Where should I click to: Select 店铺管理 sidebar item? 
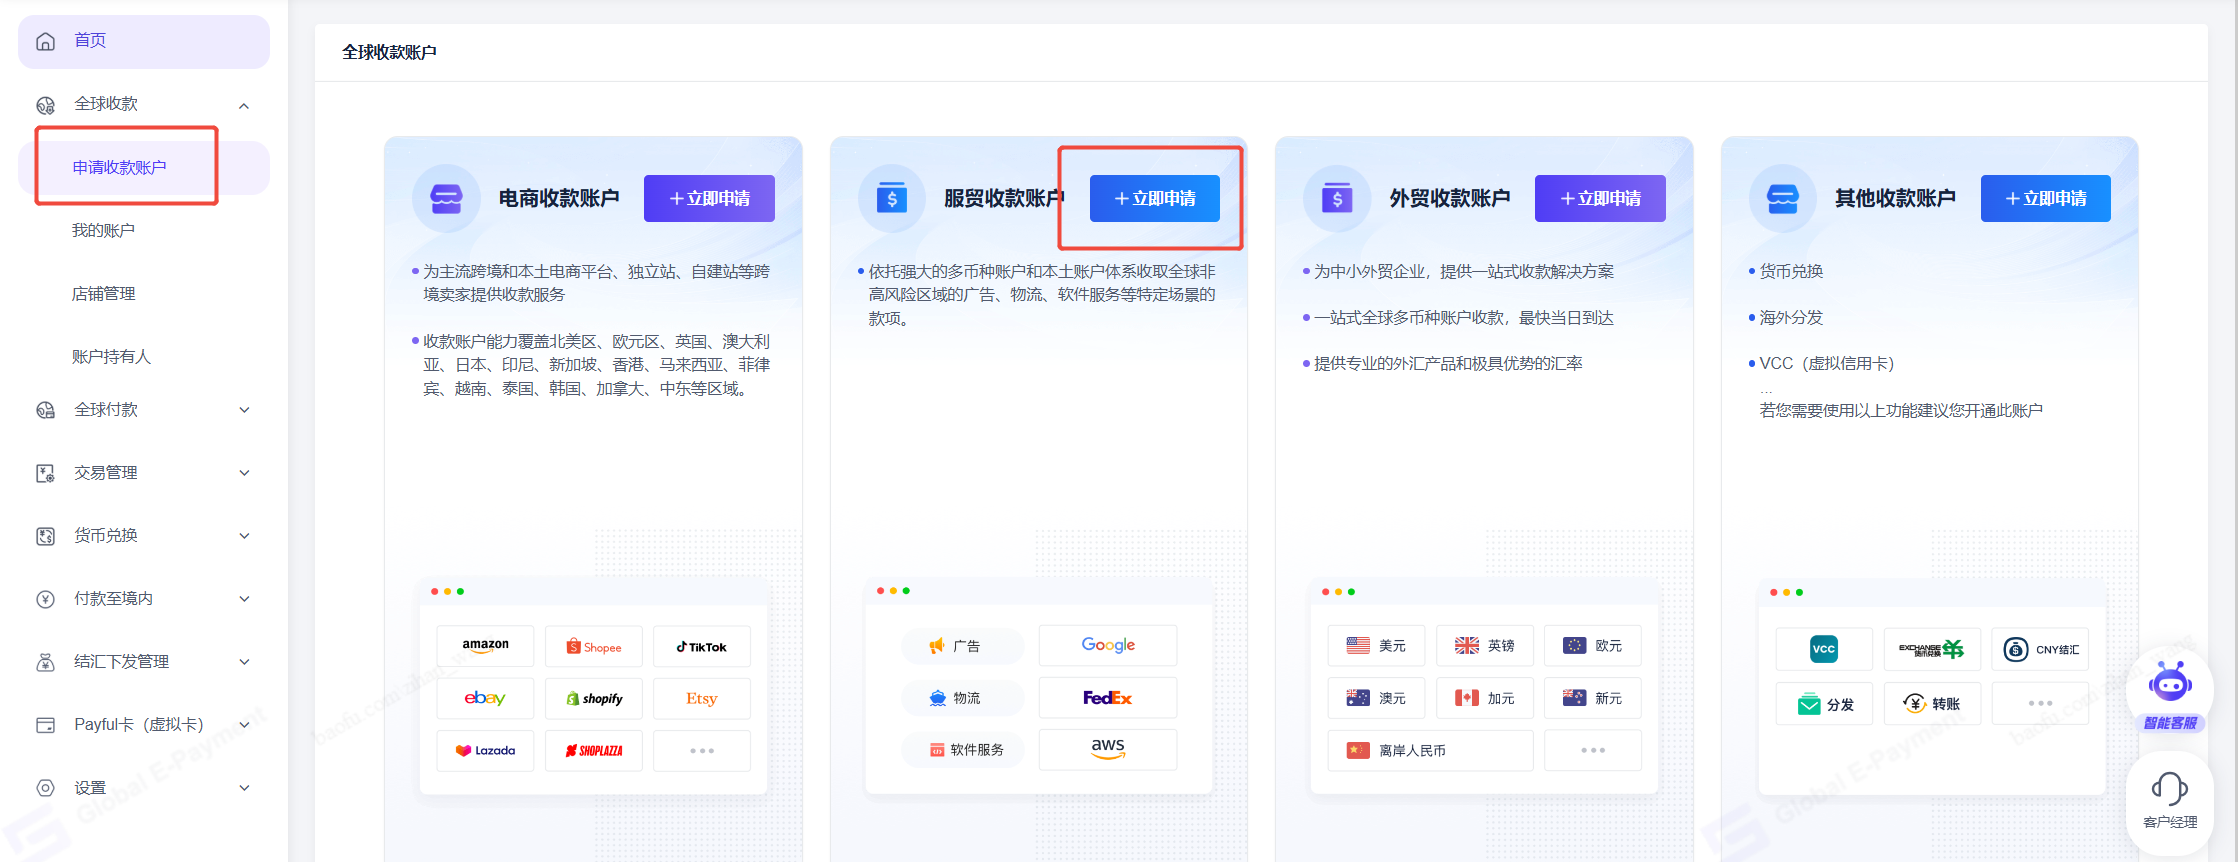(103, 294)
